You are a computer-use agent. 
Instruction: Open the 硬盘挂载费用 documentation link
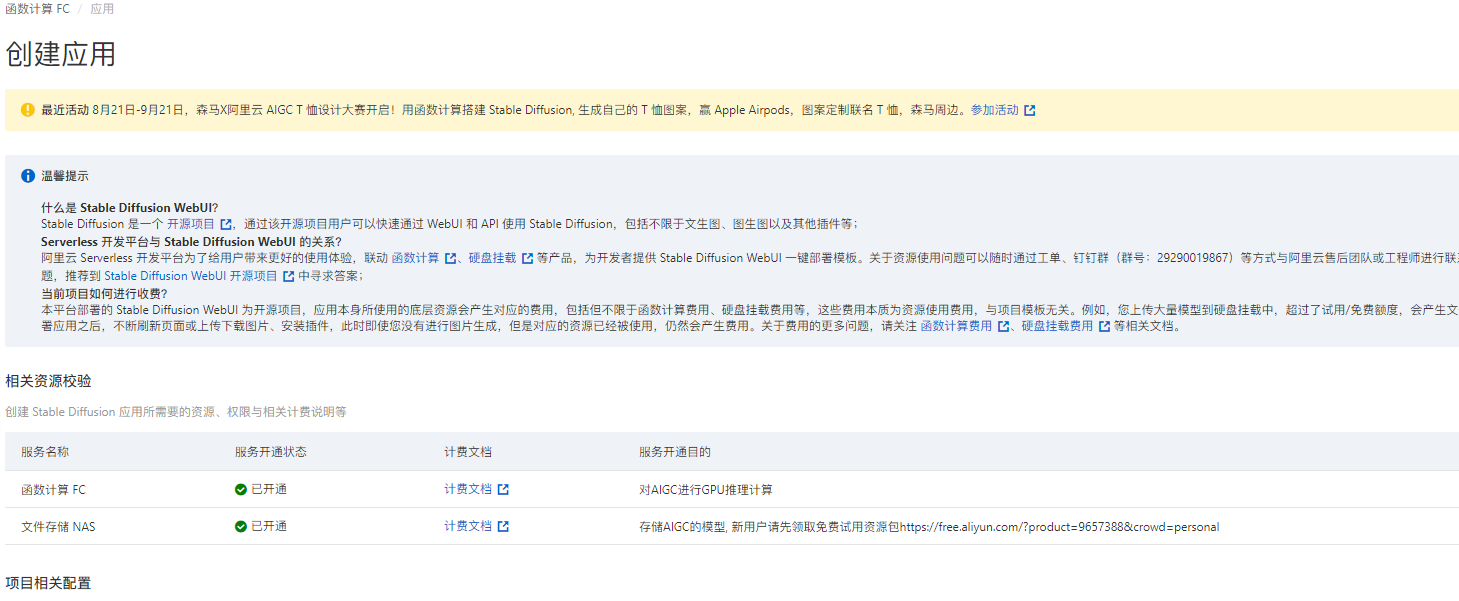[1057, 326]
